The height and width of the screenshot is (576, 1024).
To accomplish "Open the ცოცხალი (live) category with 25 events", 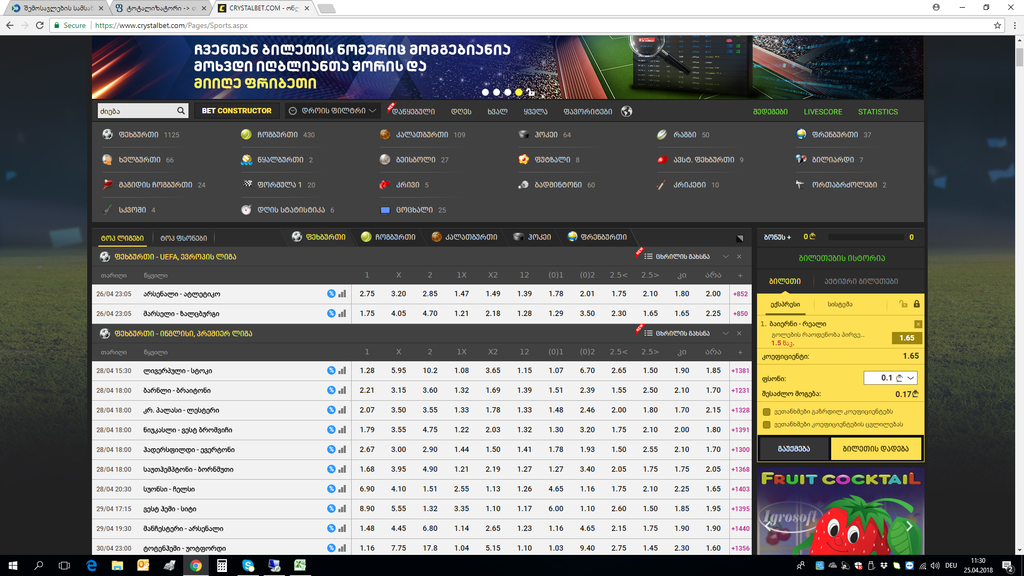I will click(x=413, y=210).
